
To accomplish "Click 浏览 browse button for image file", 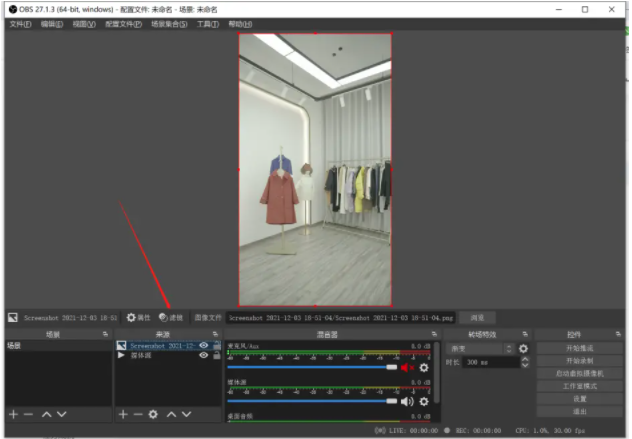I will 477,318.
